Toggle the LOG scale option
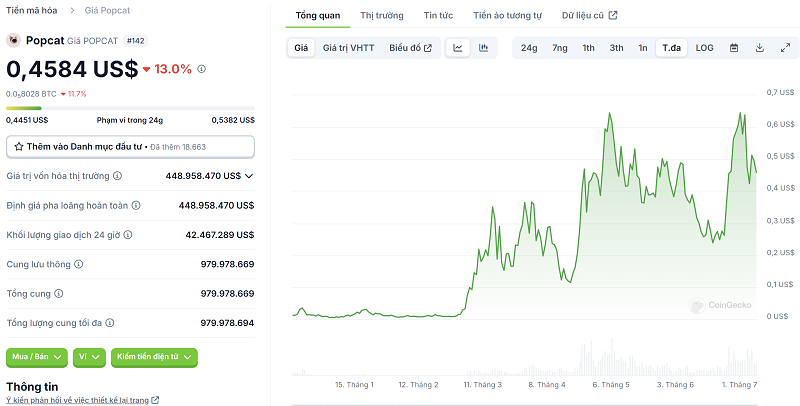The image size is (800, 406). pyautogui.click(x=704, y=48)
